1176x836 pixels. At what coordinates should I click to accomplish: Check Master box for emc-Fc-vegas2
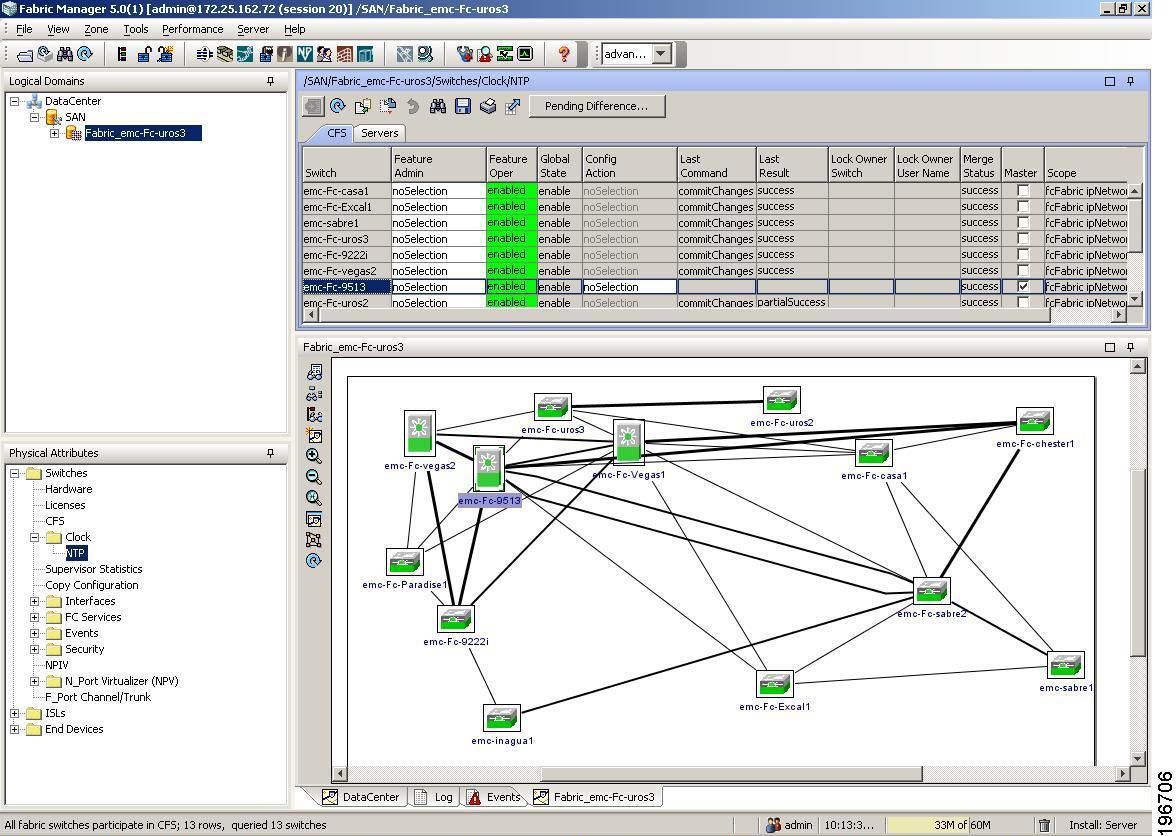[x=1023, y=271]
